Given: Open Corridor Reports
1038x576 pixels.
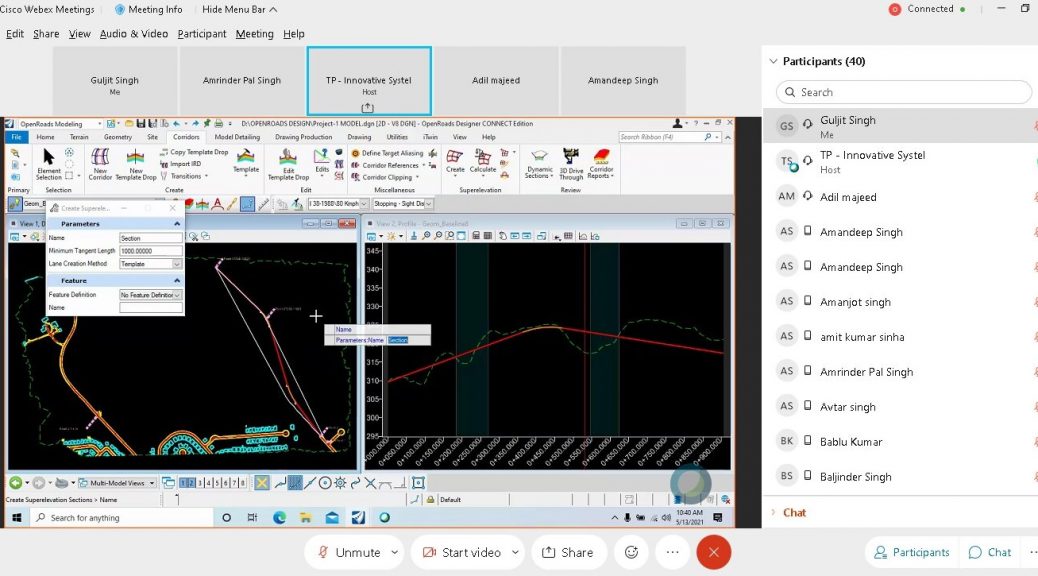Looking at the screenshot, I should [x=601, y=164].
